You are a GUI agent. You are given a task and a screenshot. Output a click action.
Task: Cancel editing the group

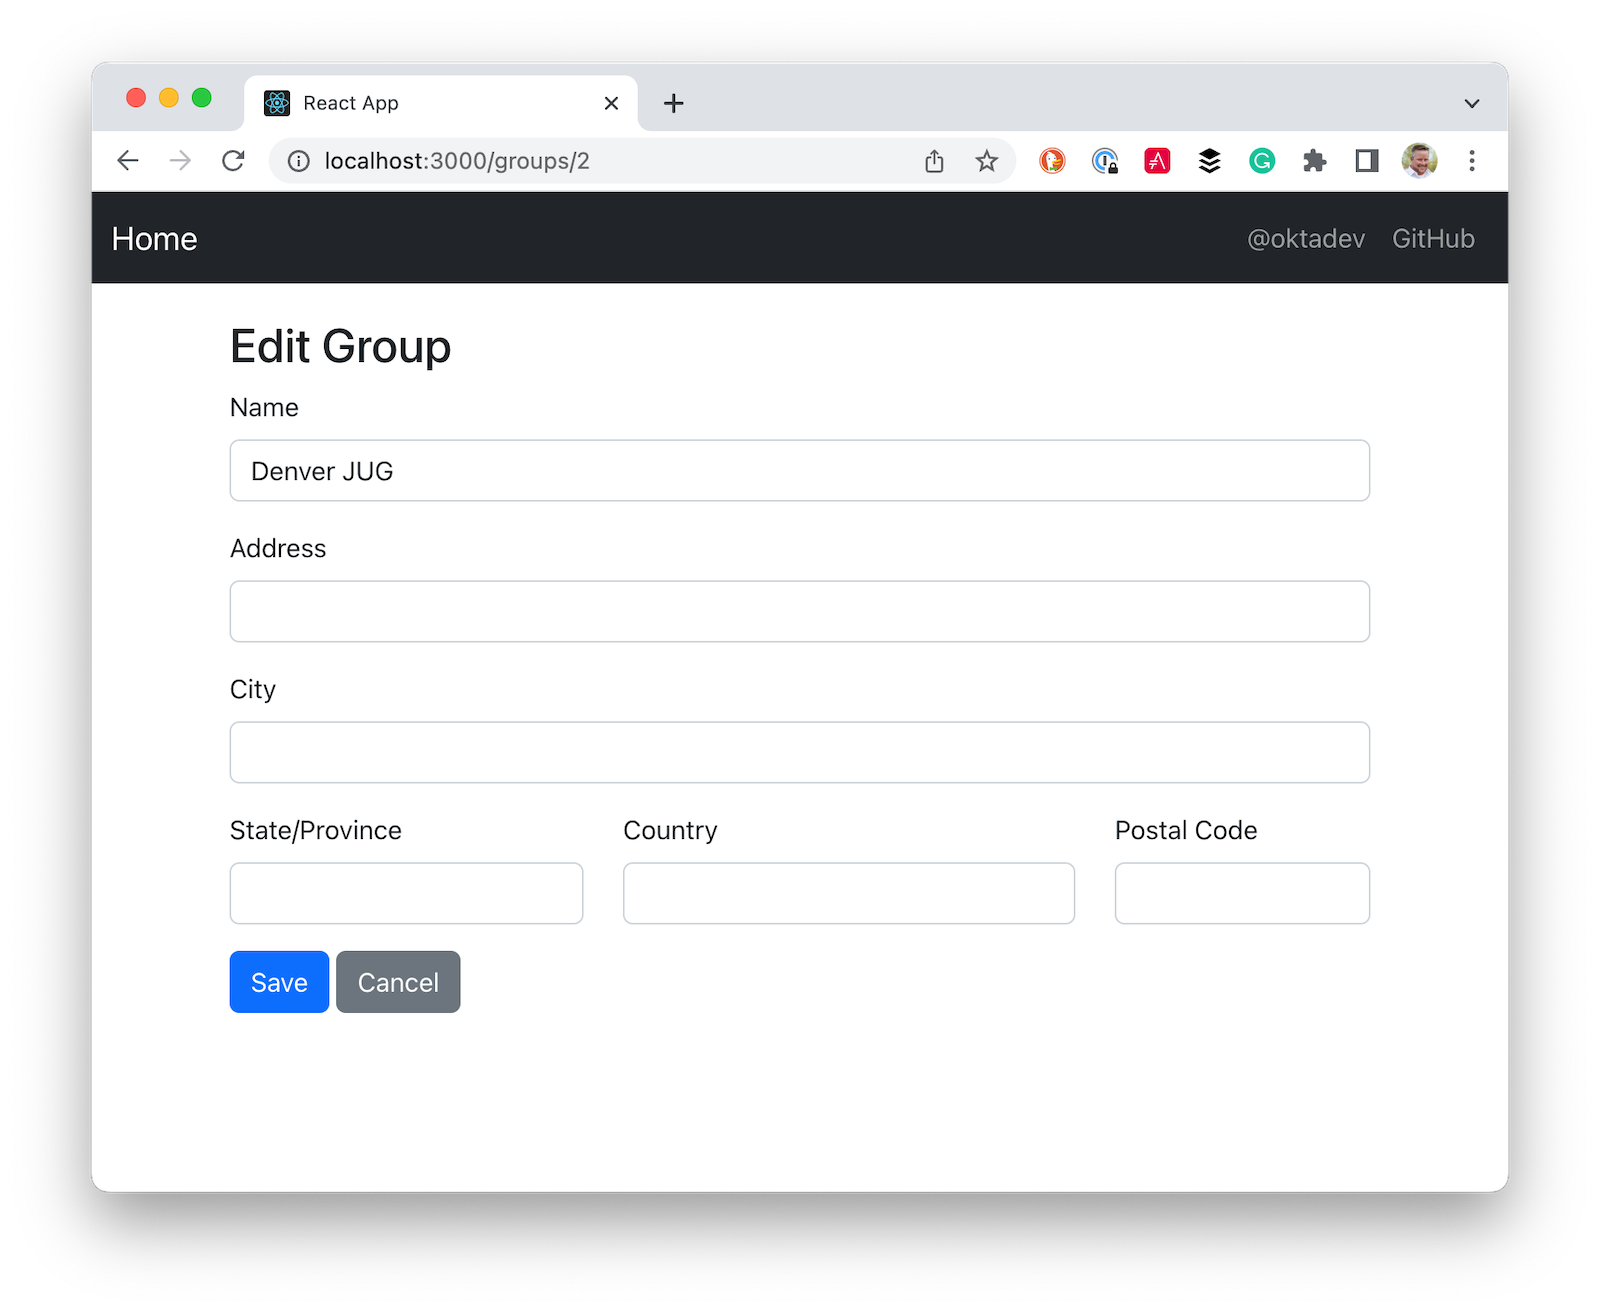398,982
